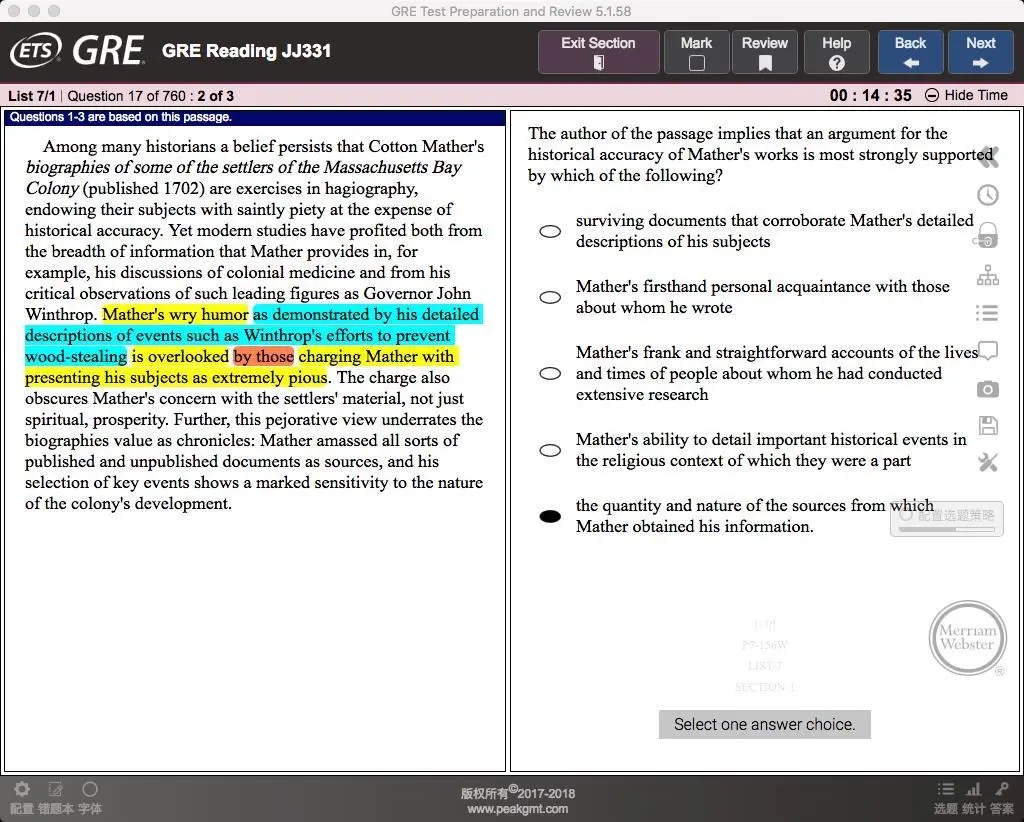
Task: Click the orange highlighted 'by those' text
Action: coord(263,356)
